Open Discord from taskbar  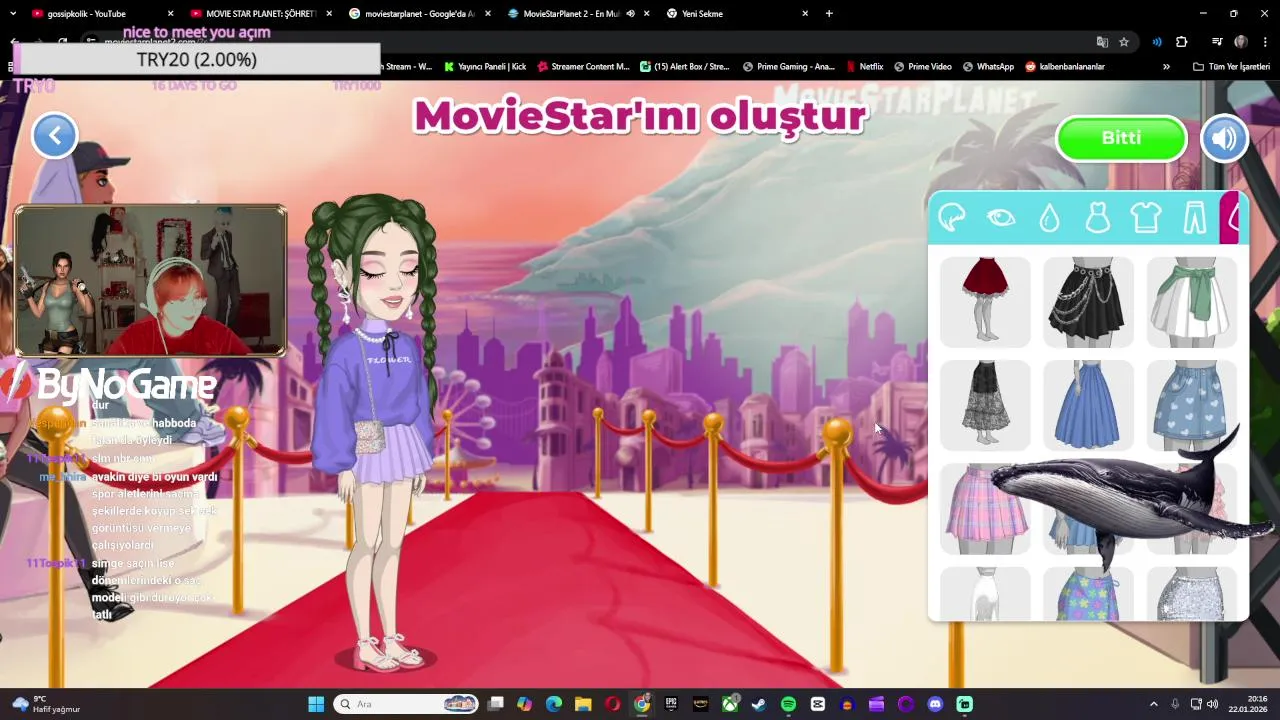click(x=935, y=704)
